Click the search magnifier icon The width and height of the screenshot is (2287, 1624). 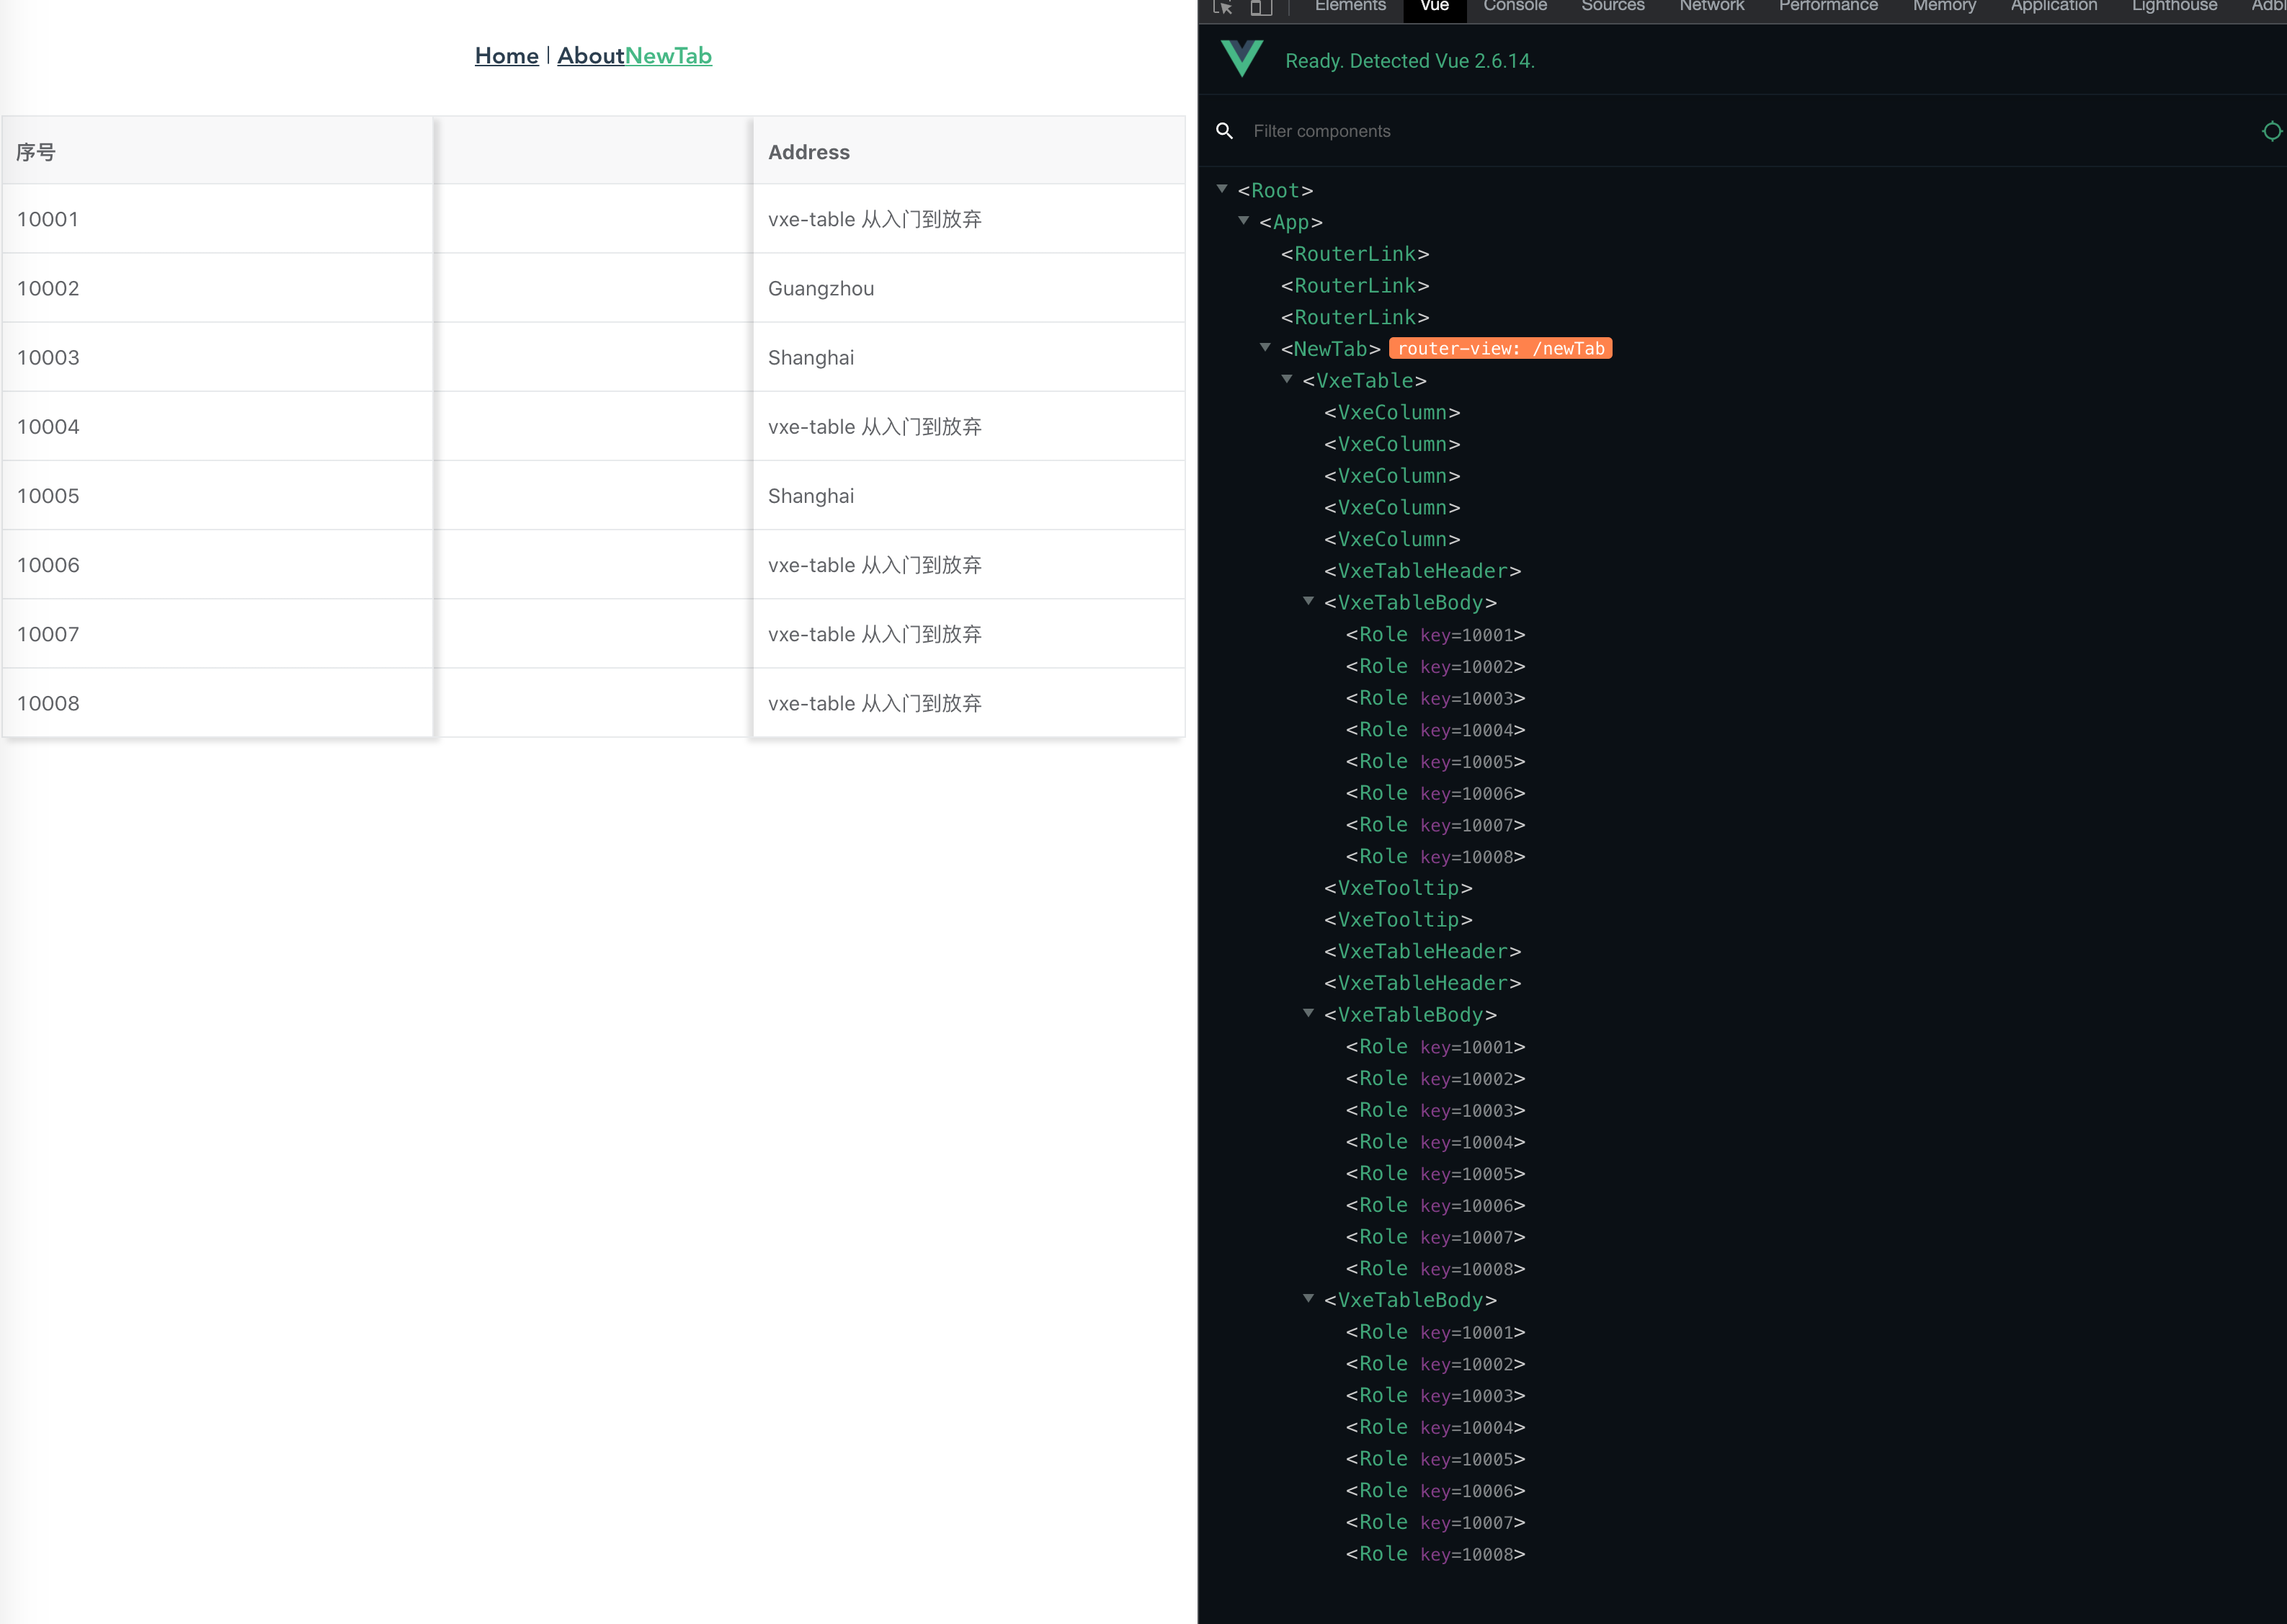click(1224, 131)
